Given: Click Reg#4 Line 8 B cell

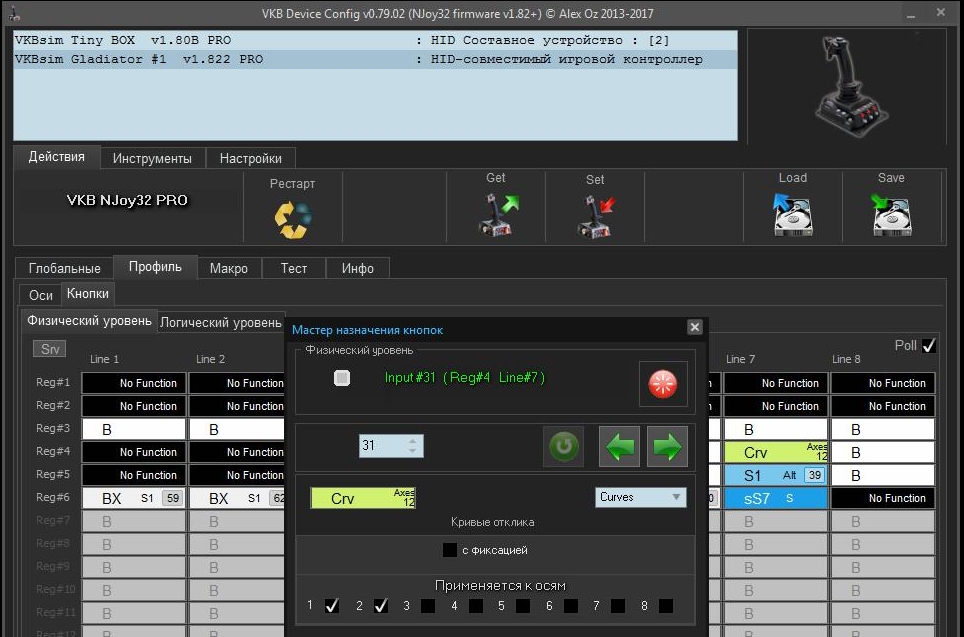Looking at the screenshot, I should (883, 453).
